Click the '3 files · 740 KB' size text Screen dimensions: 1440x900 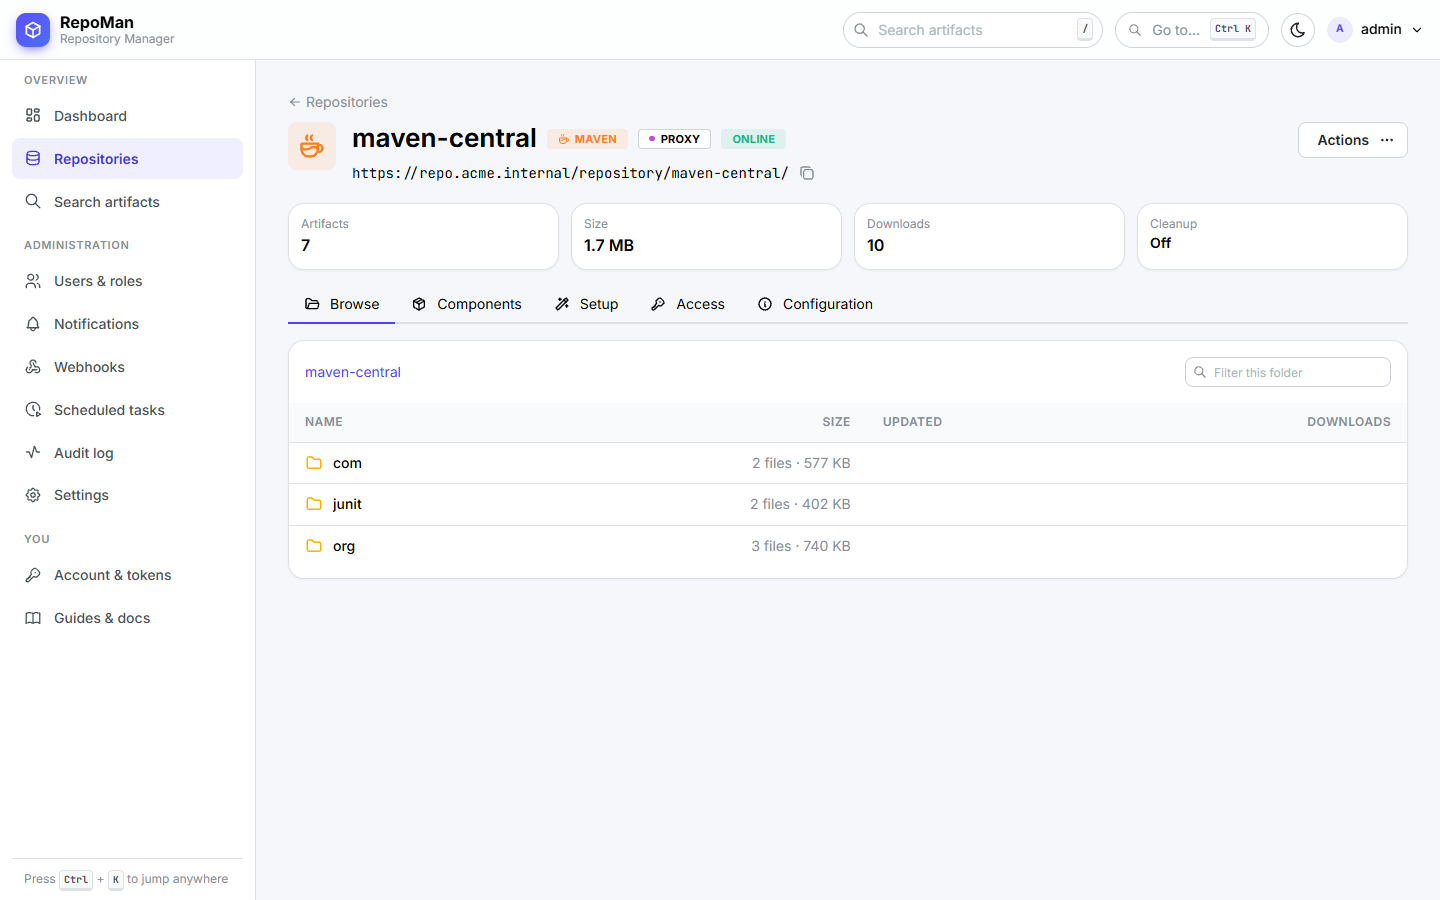pos(801,546)
